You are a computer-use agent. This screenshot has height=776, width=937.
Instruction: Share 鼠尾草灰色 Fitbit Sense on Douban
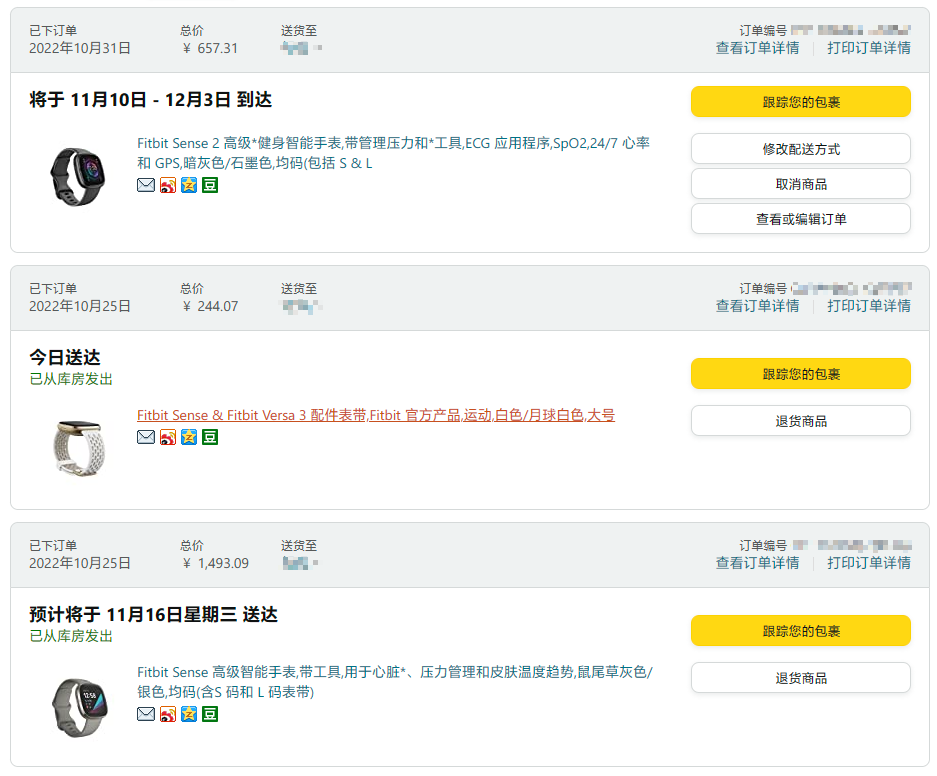coord(210,714)
